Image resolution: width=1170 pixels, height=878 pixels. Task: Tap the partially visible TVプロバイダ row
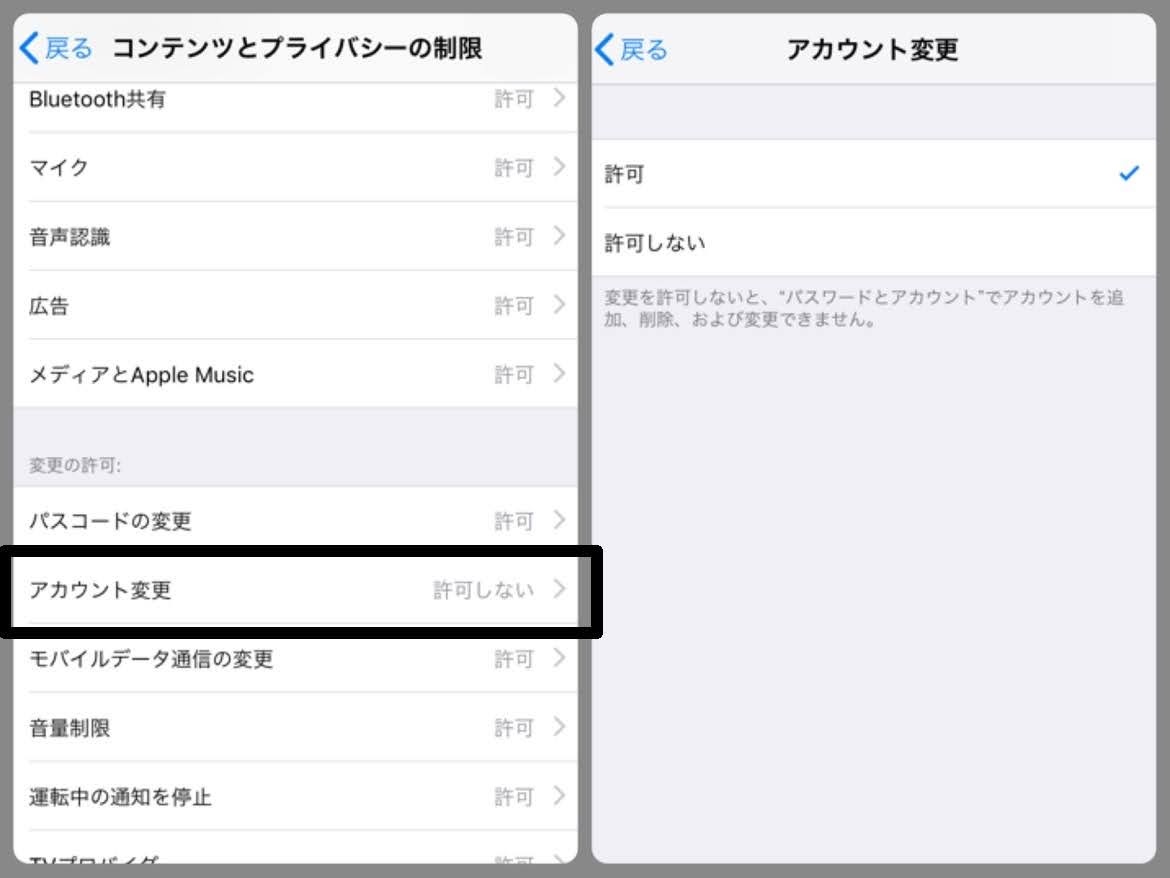click(295, 848)
